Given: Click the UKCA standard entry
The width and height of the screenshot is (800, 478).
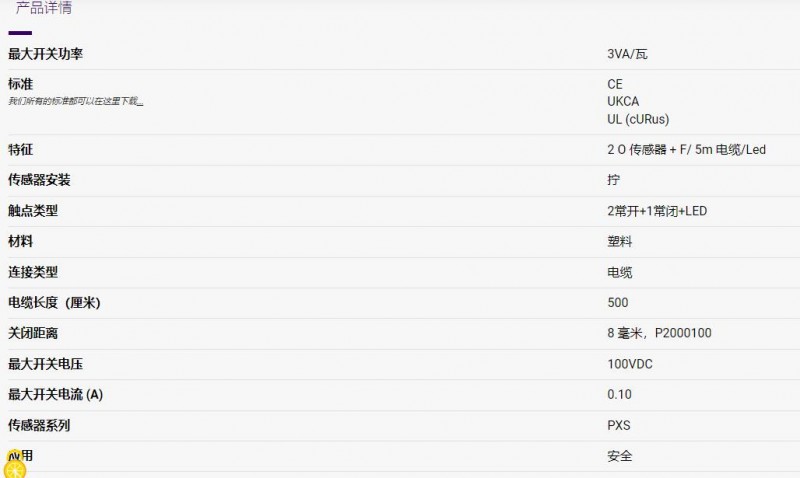Looking at the screenshot, I should click(623, 101).
